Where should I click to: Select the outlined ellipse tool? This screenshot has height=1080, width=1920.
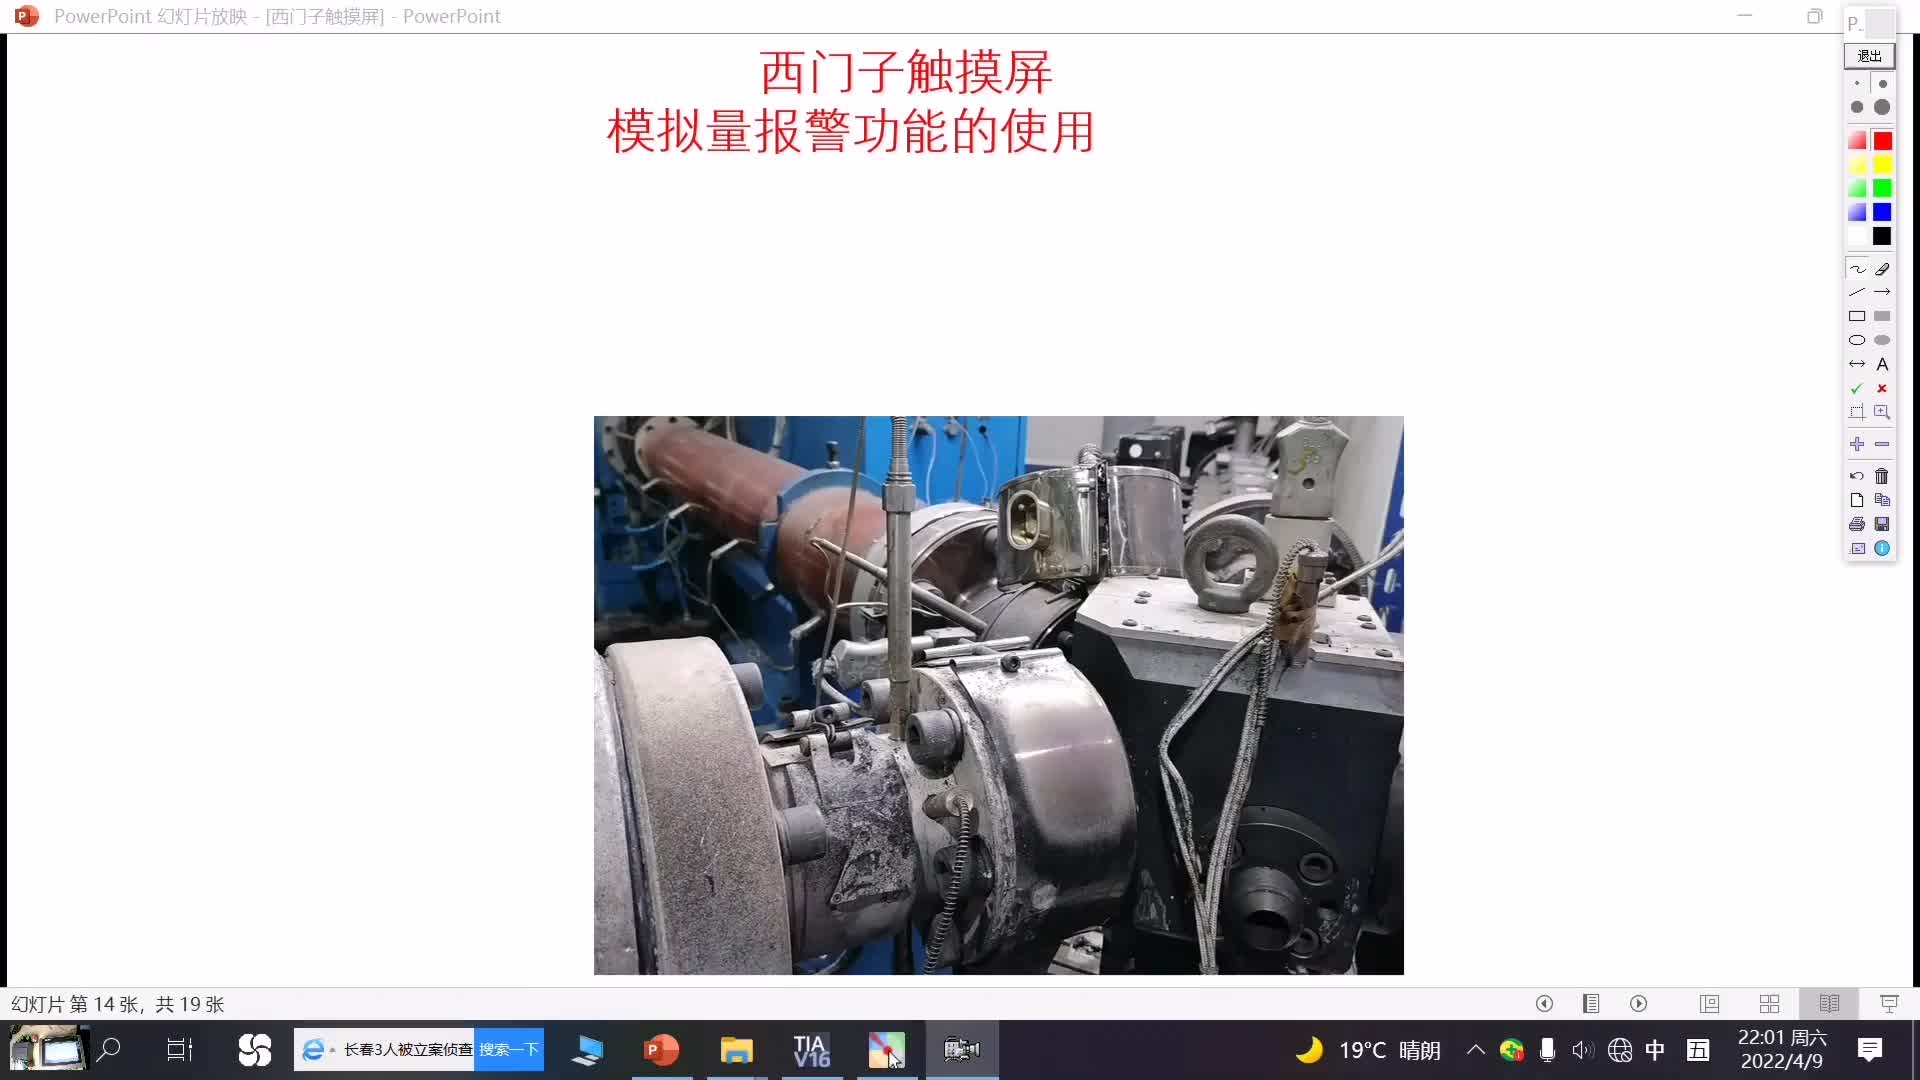1857,340
